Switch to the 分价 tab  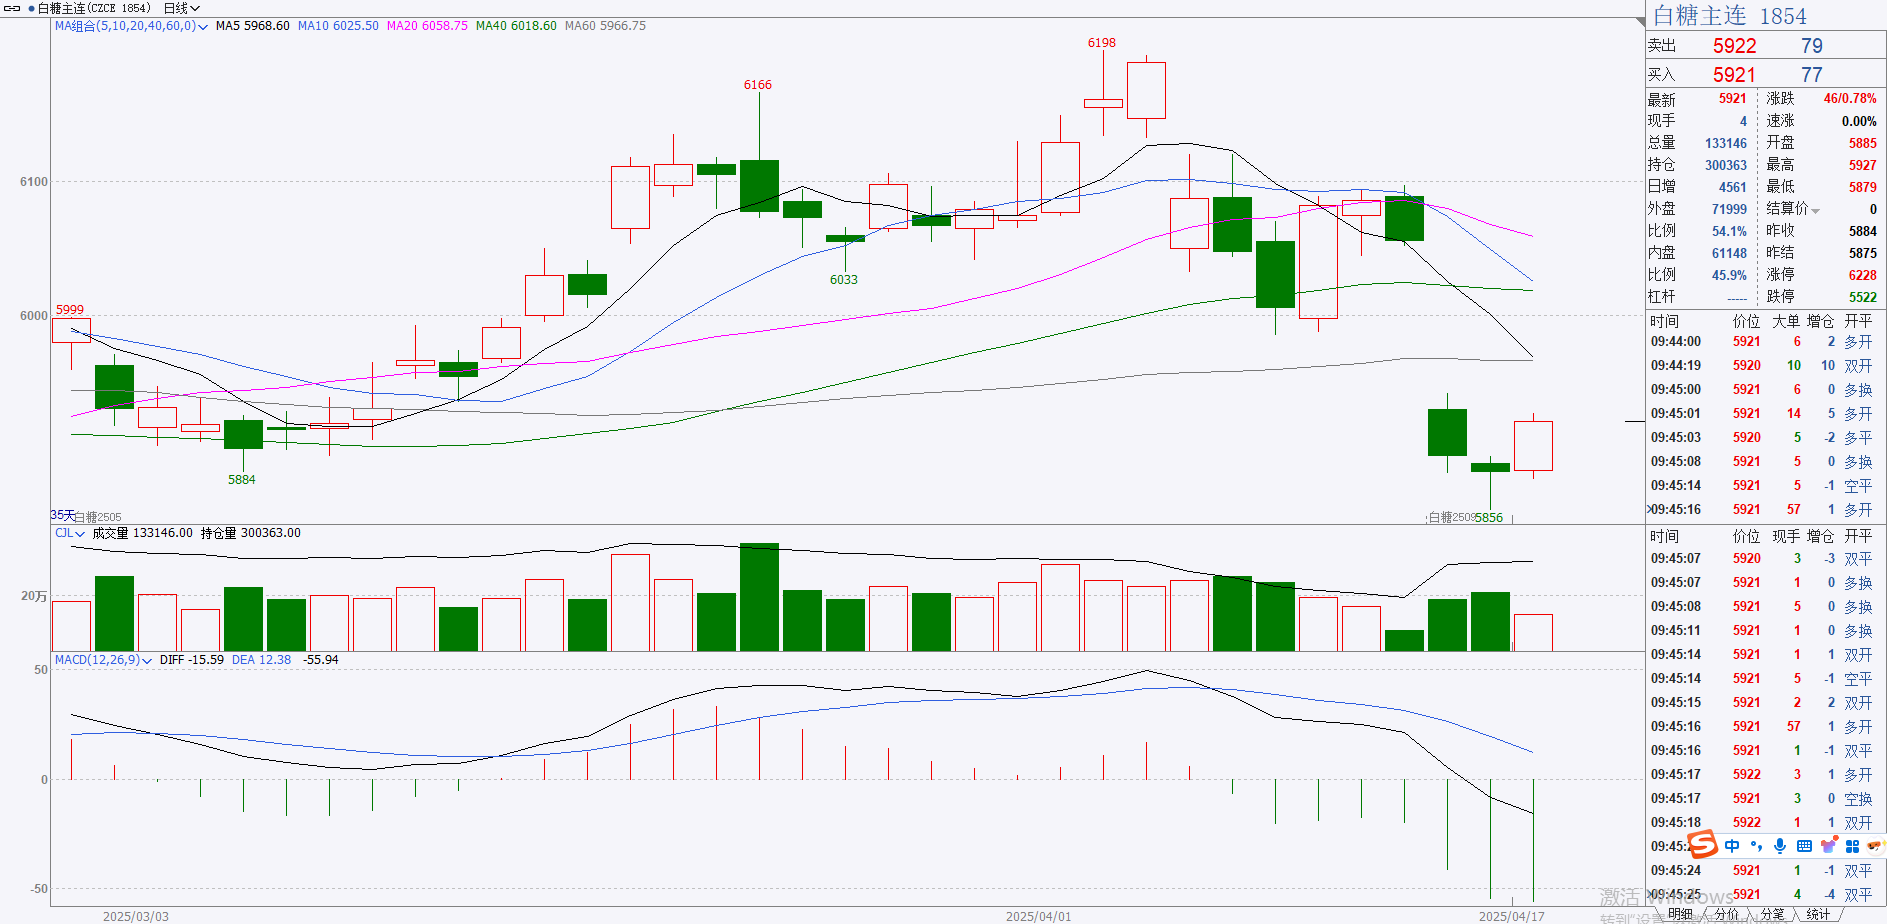[1727, 914]
